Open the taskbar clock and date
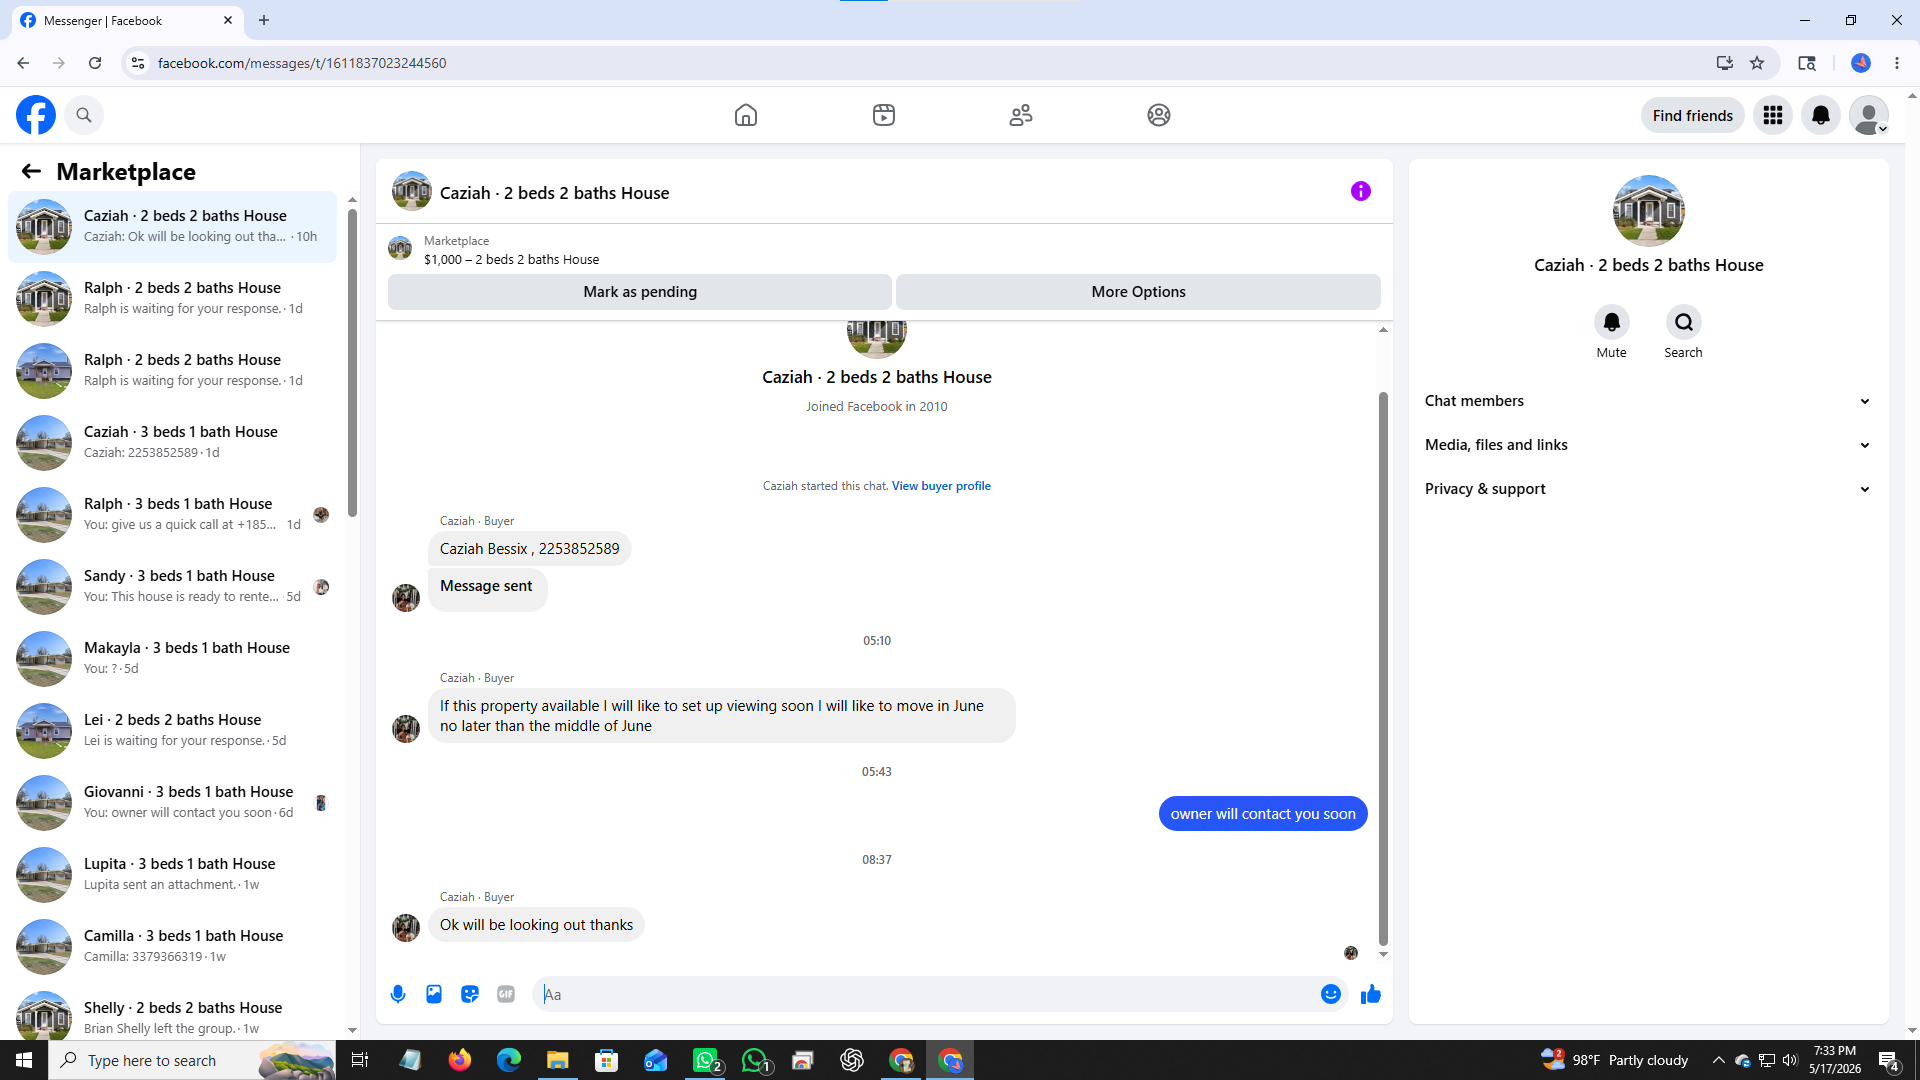 click(x=1835, y=1060)
